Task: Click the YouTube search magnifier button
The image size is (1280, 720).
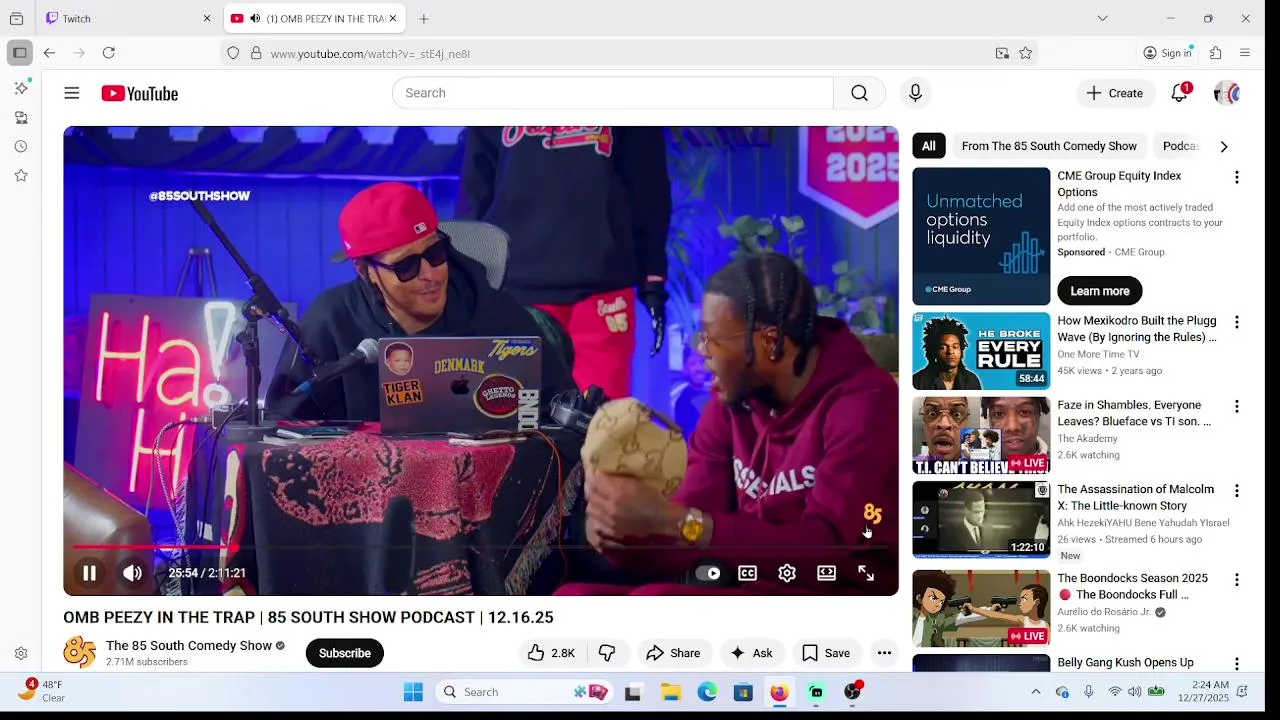Action: tap(859, 93)
